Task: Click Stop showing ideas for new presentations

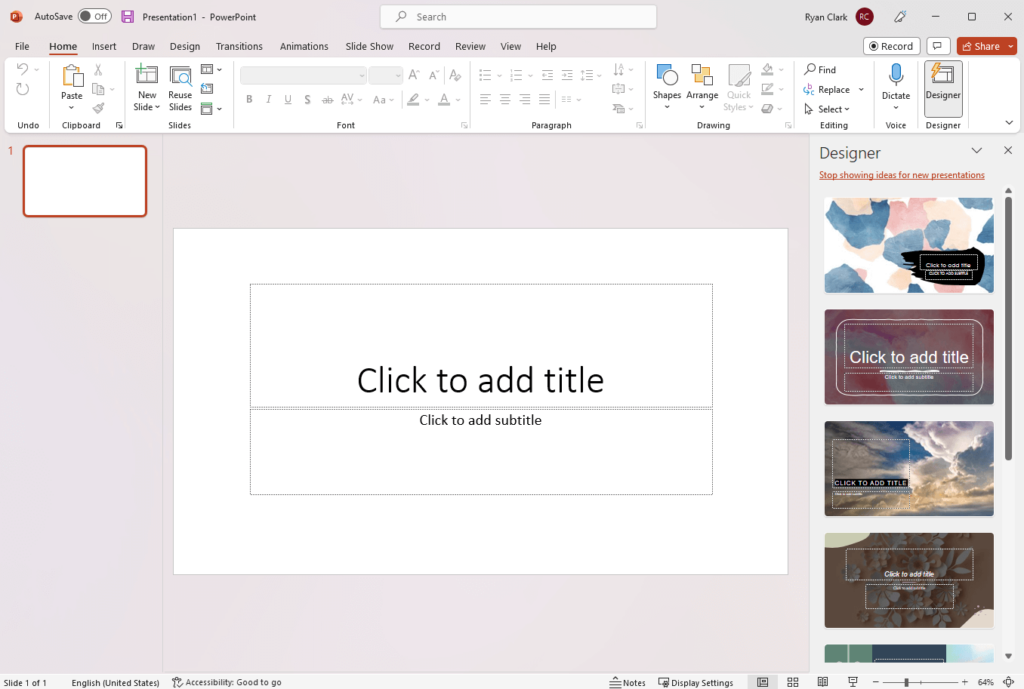Action: pyautogui.click(x=901, y=175)
